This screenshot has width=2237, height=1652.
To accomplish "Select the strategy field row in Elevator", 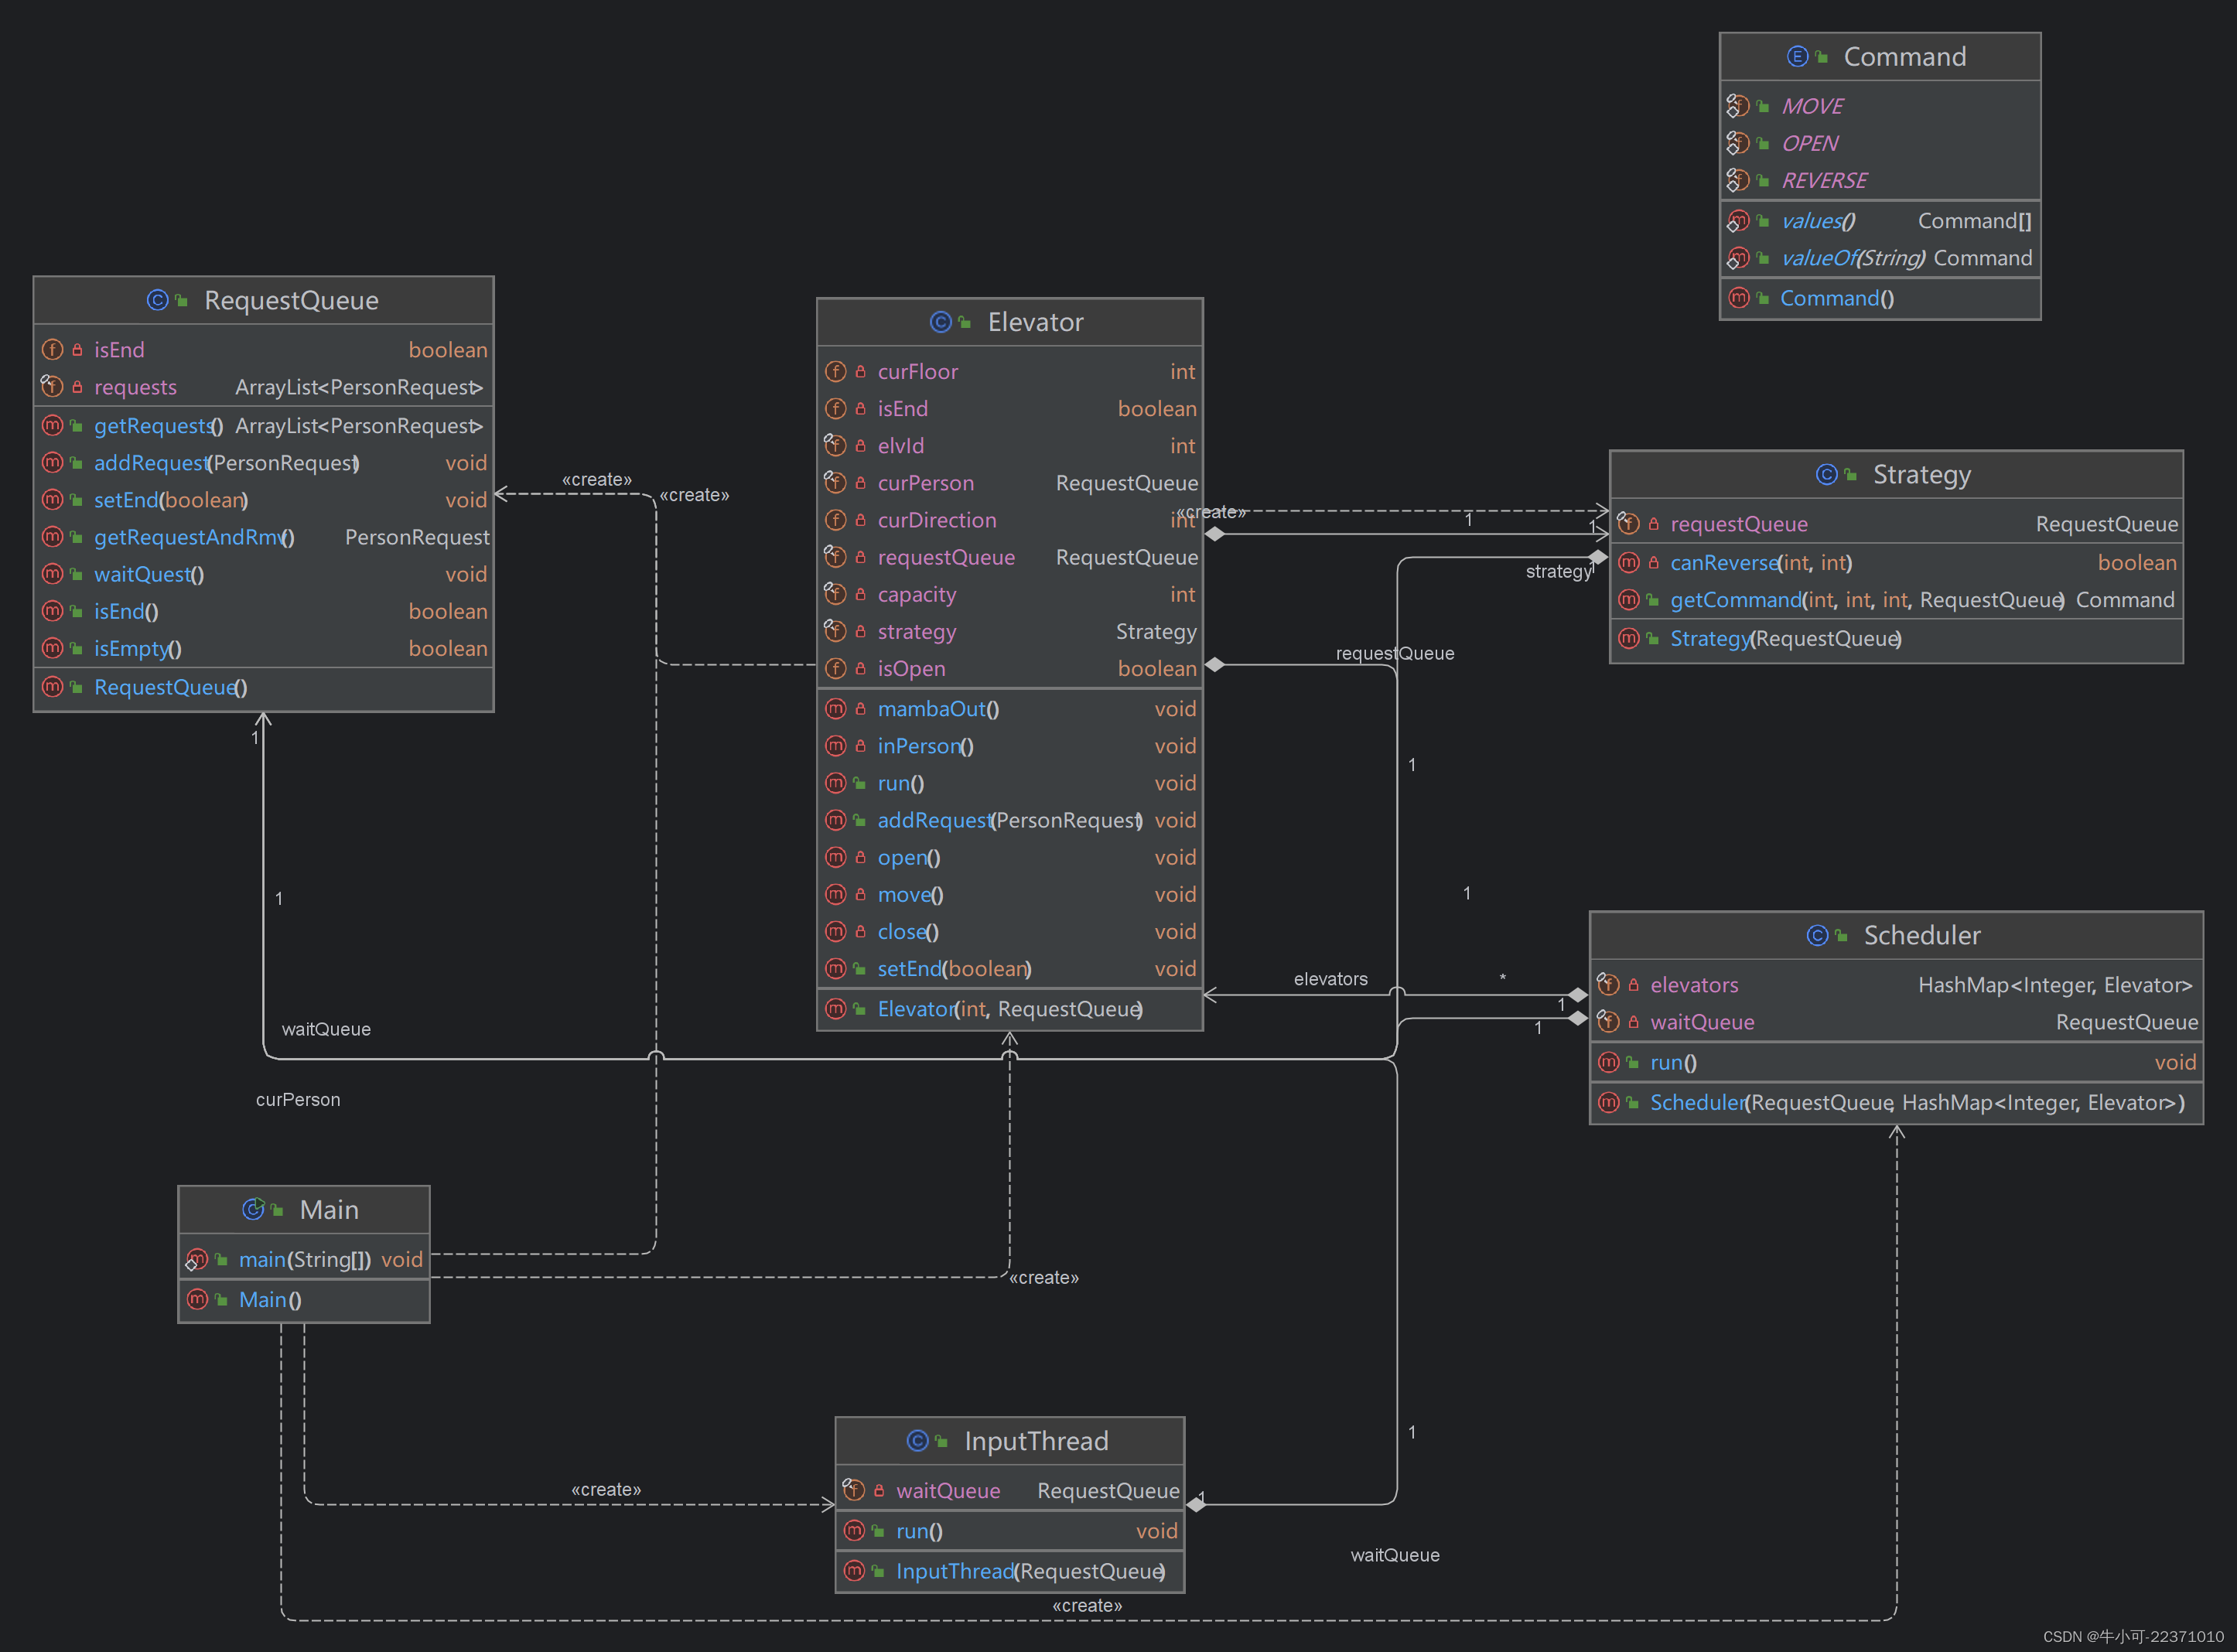I will point(1010,631).
